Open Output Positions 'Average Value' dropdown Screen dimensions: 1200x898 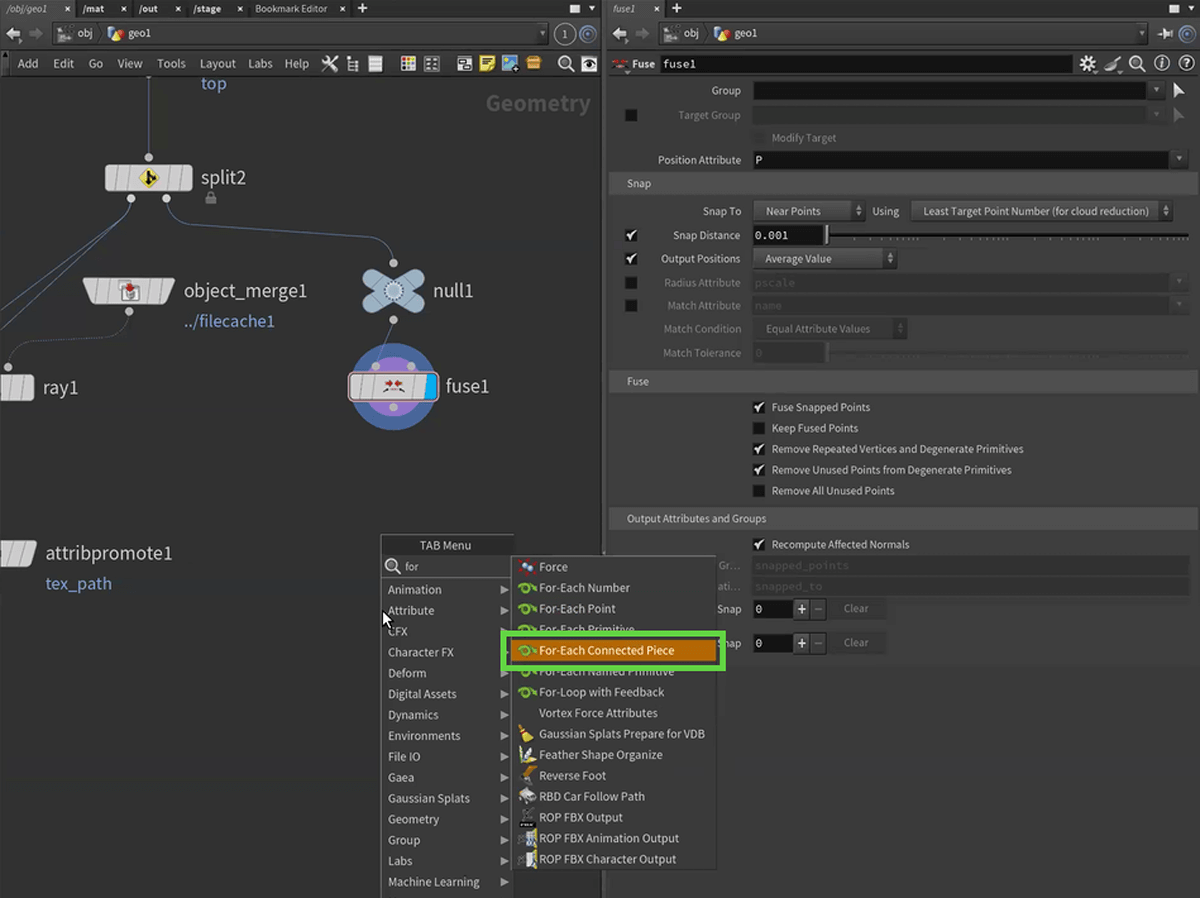824,259
